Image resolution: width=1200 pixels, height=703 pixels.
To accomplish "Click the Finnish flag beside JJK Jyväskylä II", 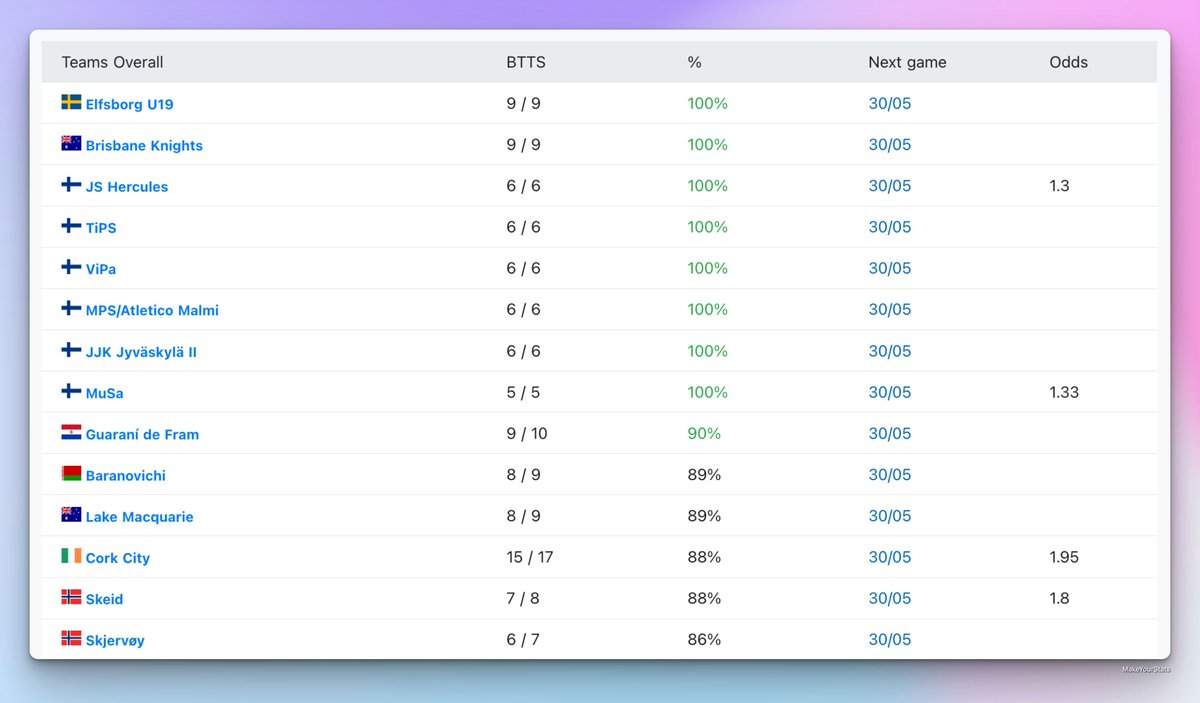I will coord(71,350).
